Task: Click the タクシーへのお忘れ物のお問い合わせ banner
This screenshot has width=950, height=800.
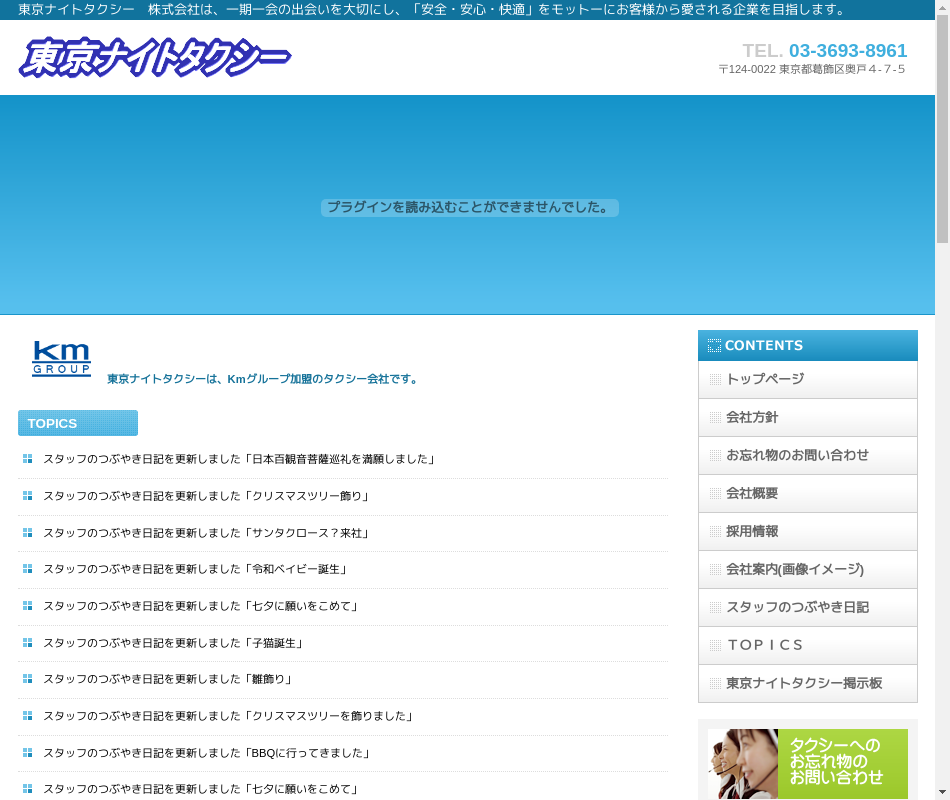Action: [x=808, y=764]
